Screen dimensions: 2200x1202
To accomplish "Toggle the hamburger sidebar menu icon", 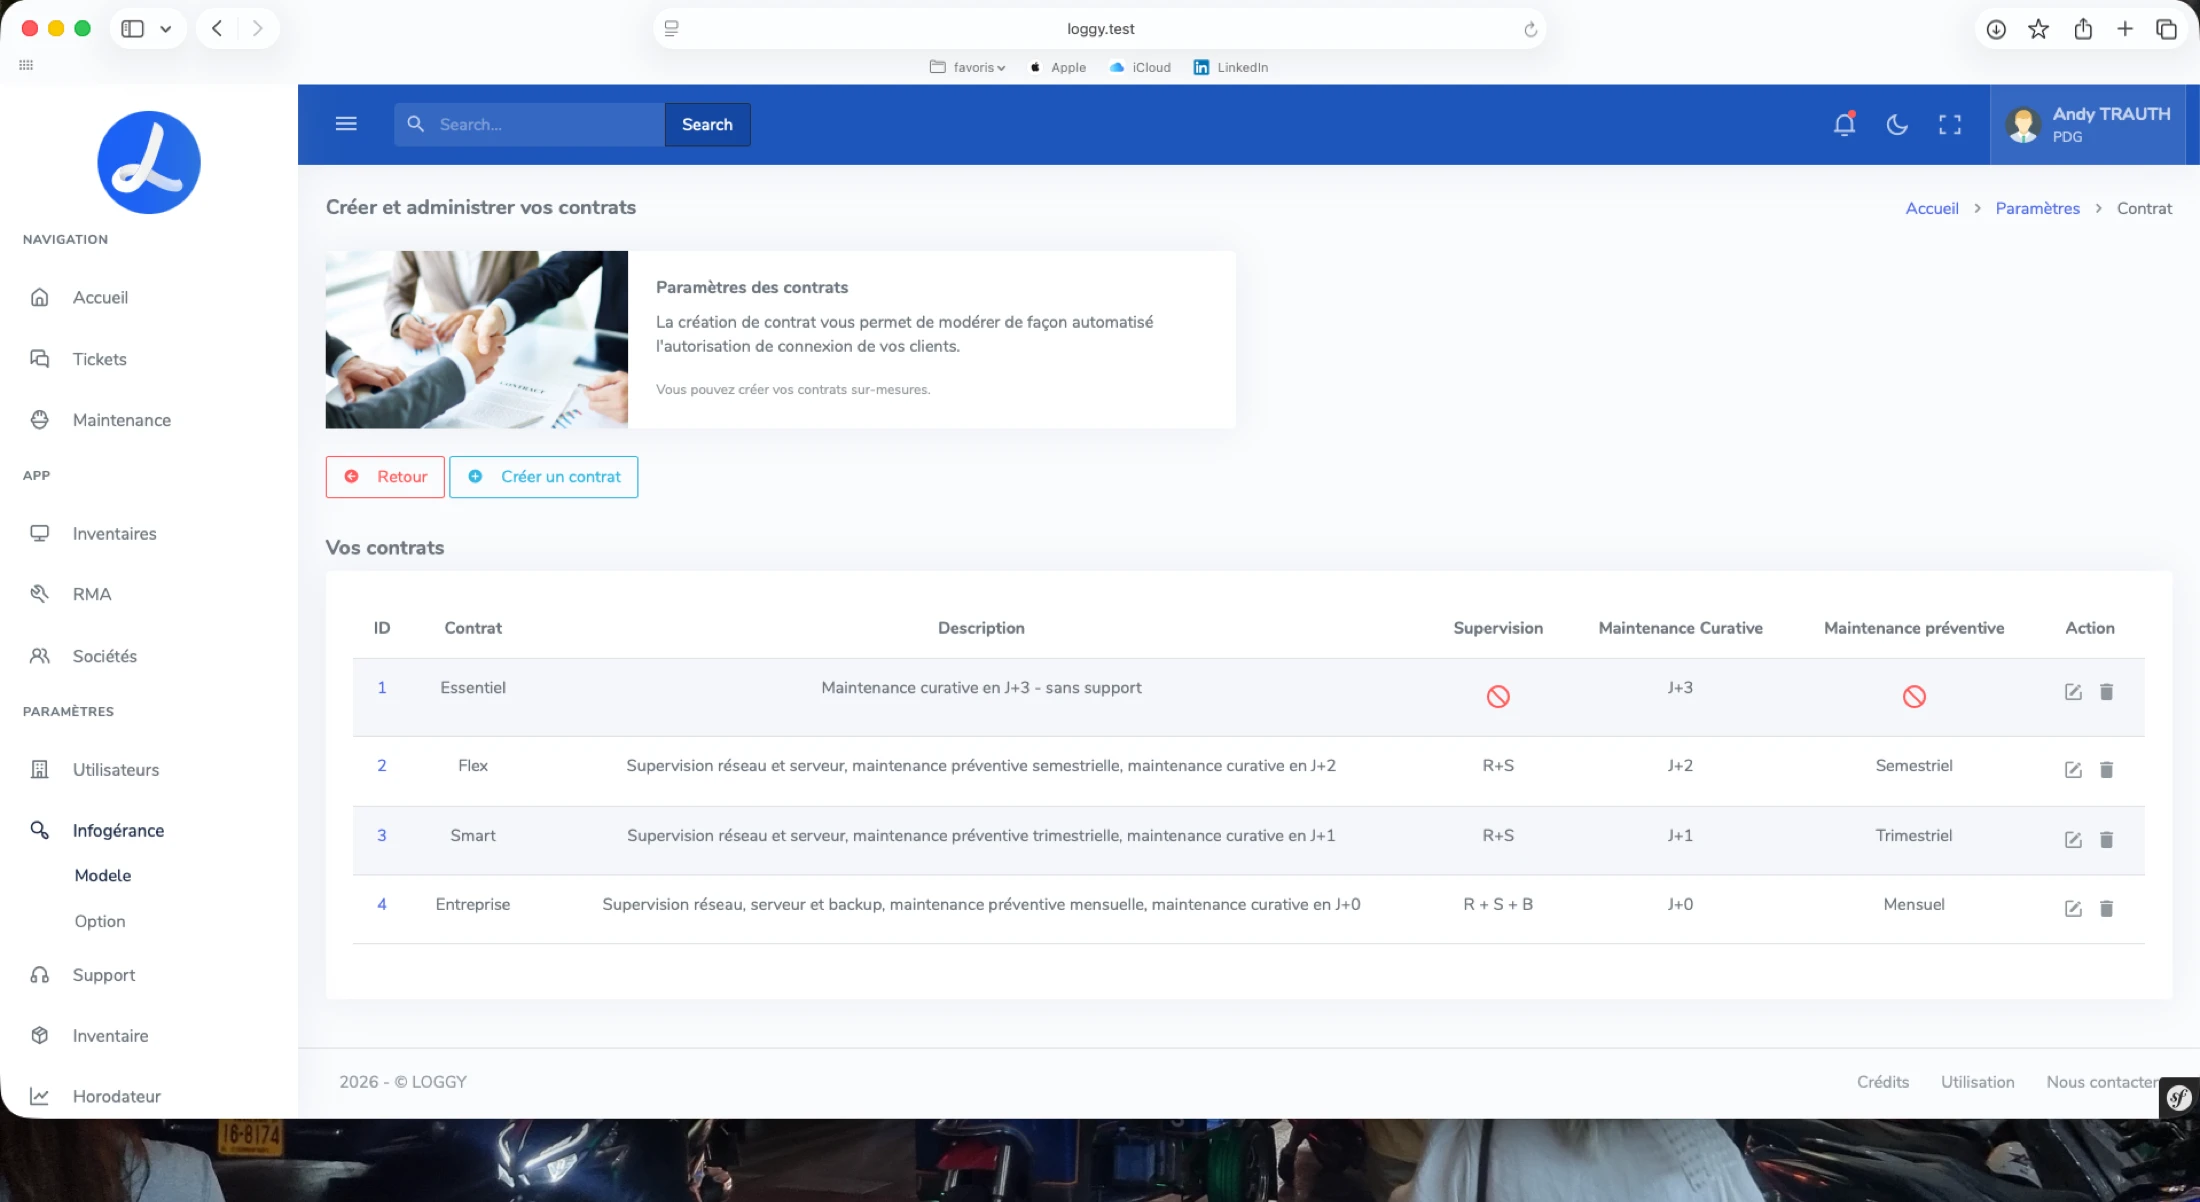I will (x=346, y=124).
